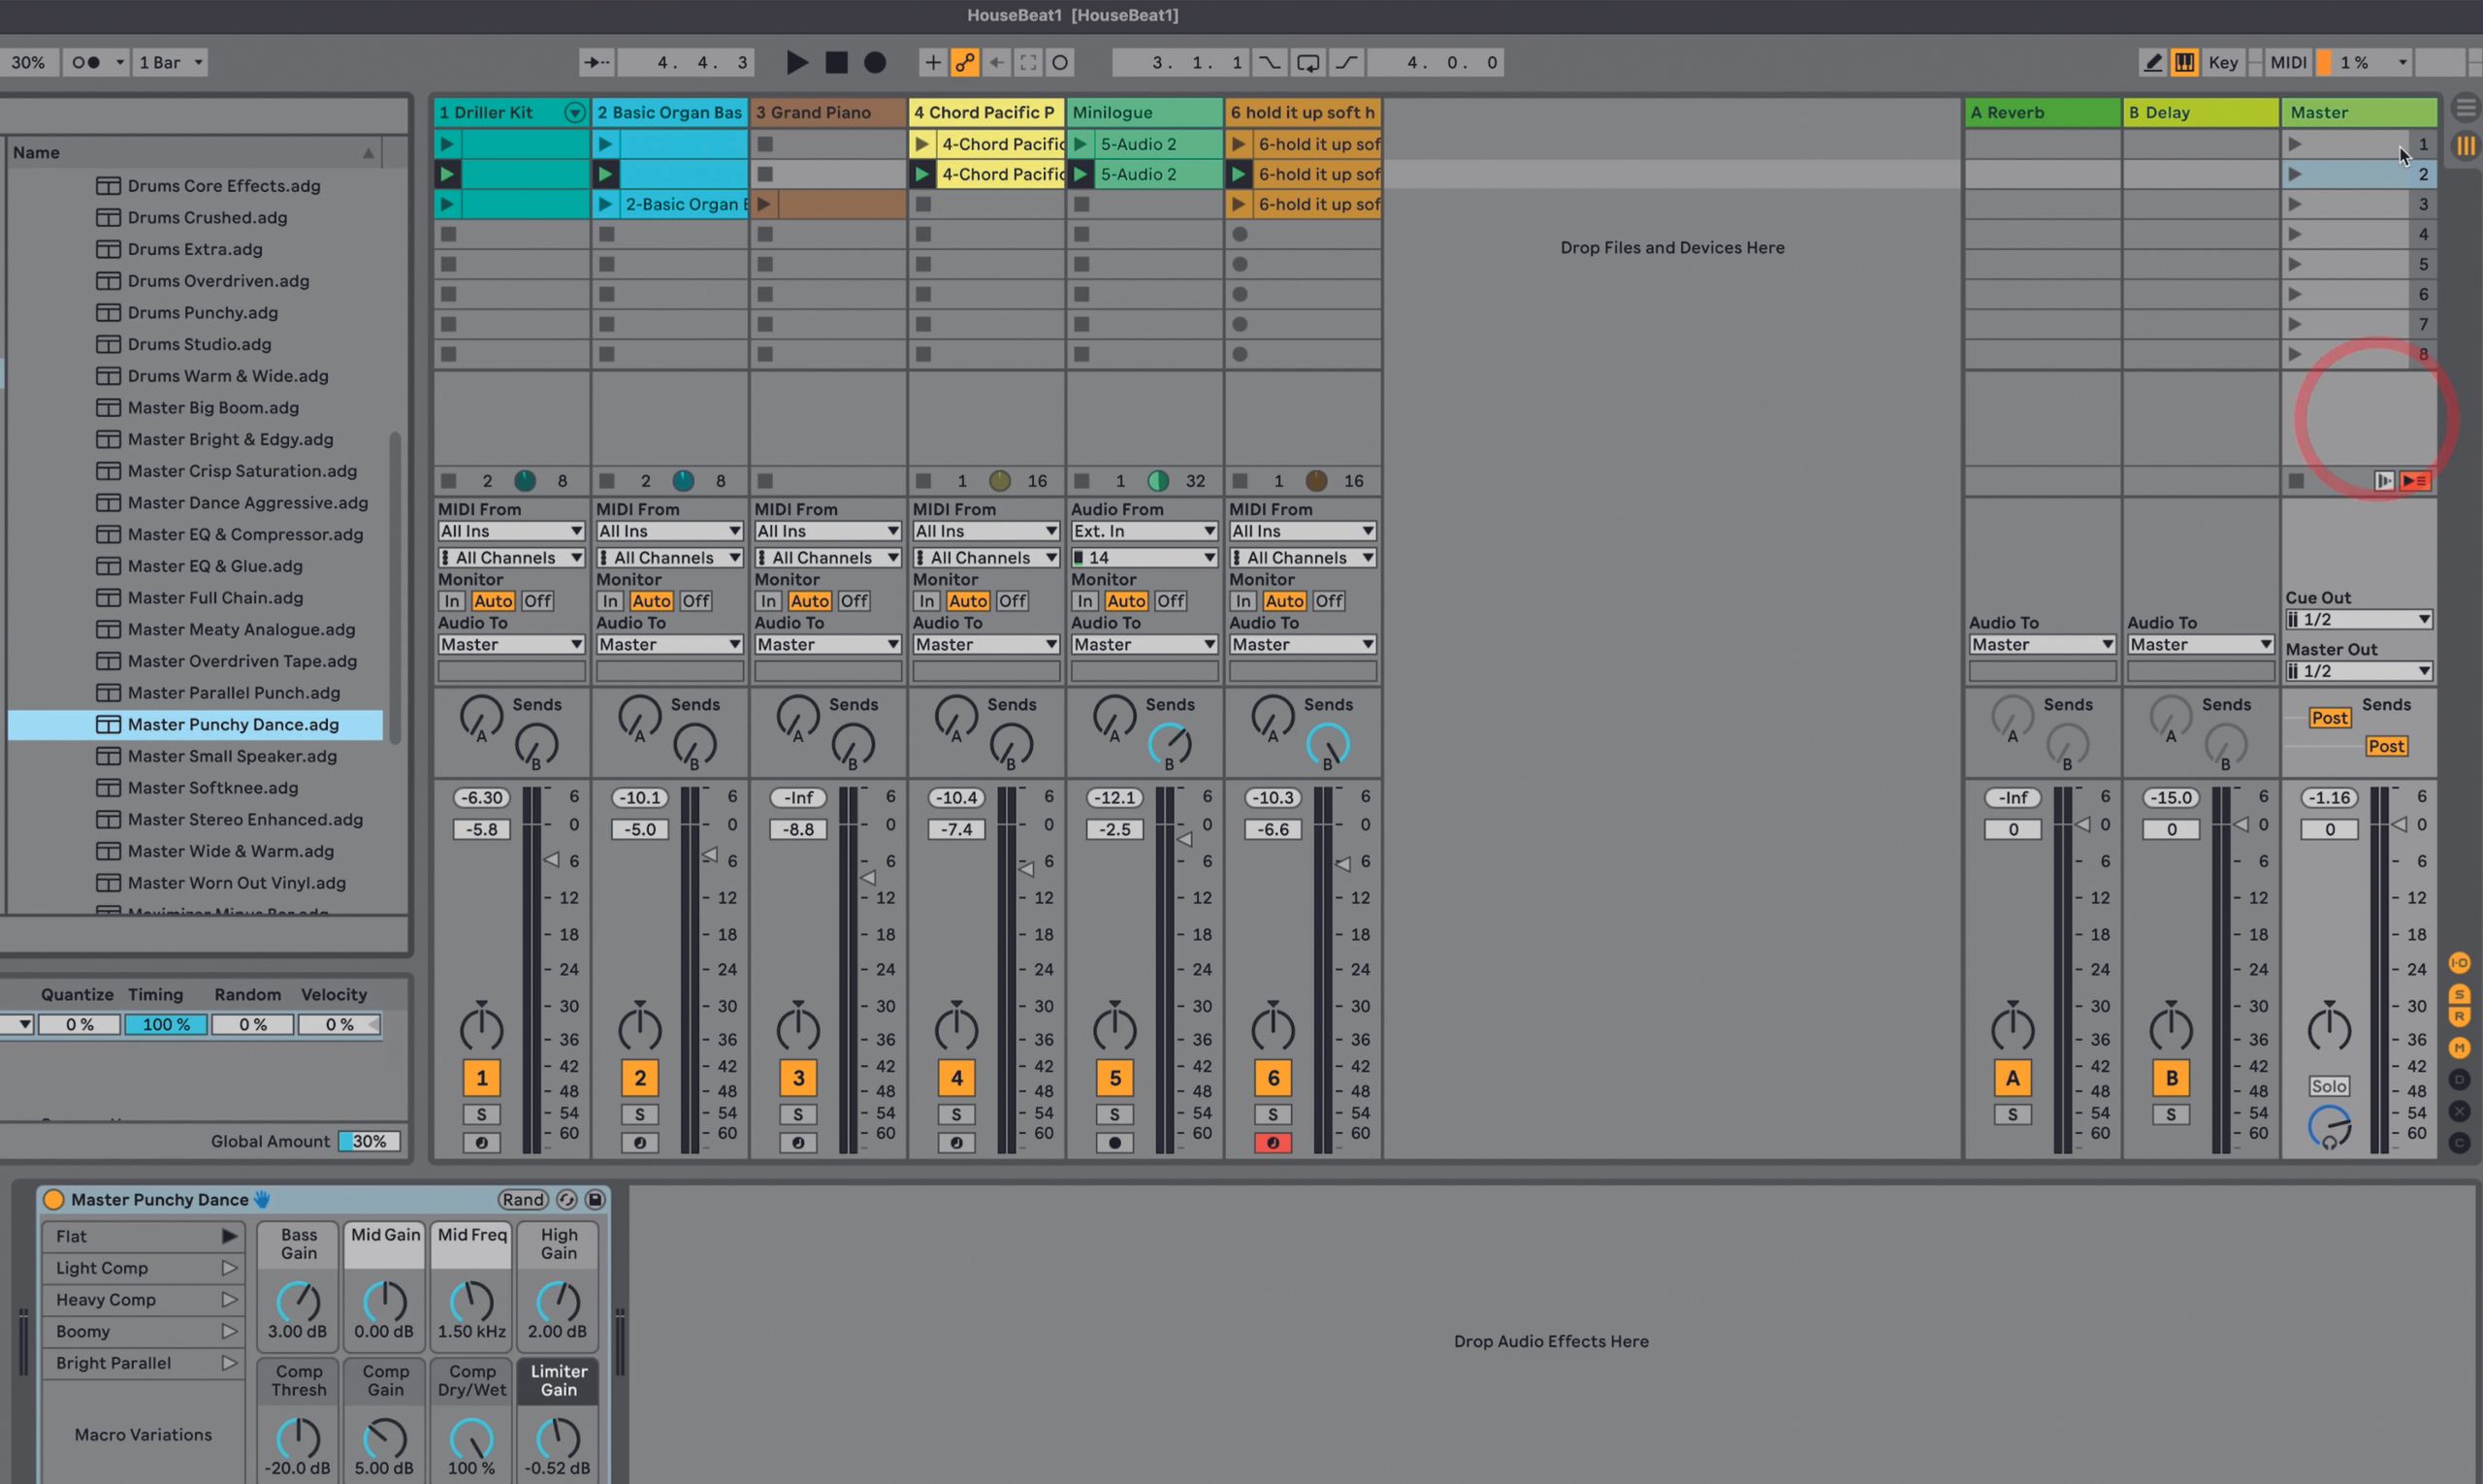
Task: Select the Heavy Comp macro variation
Action: click(x=143, y=1299)
